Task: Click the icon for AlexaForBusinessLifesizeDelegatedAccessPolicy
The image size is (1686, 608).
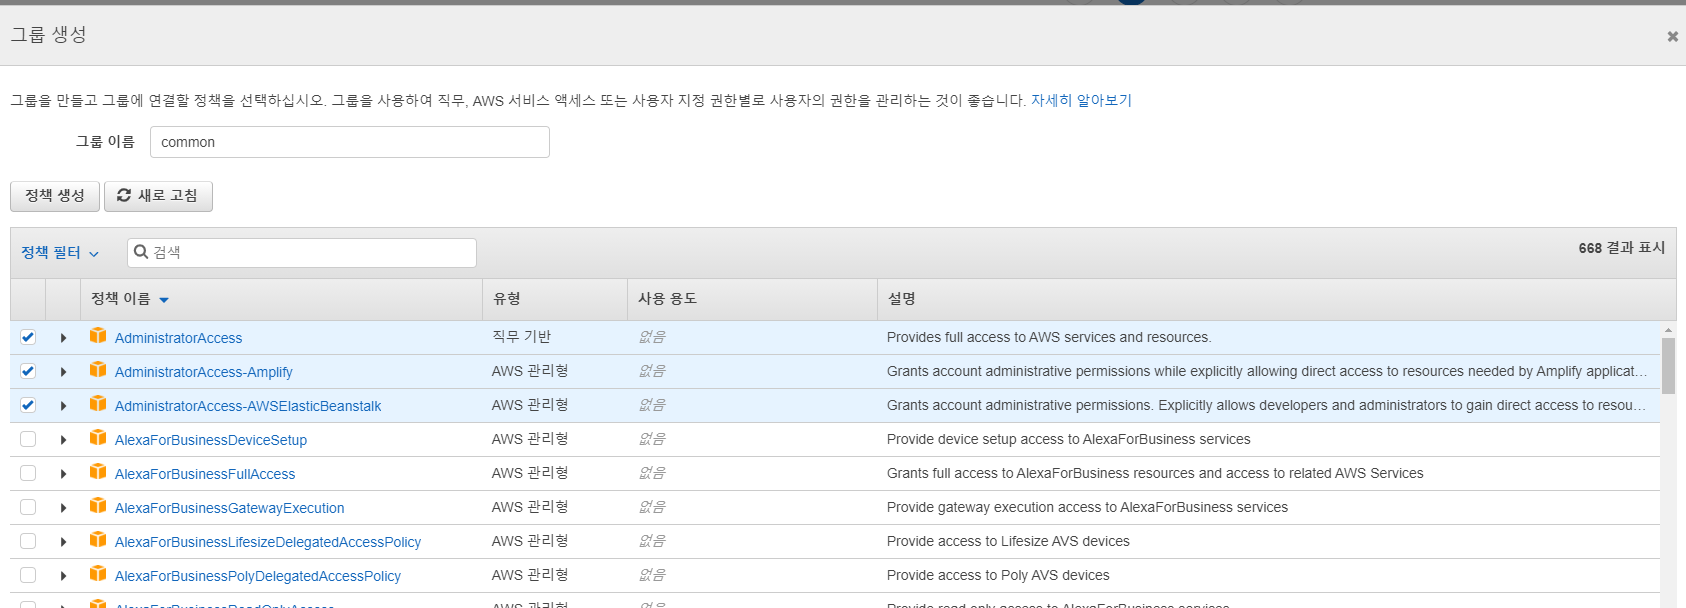Action: coord(98,540)
